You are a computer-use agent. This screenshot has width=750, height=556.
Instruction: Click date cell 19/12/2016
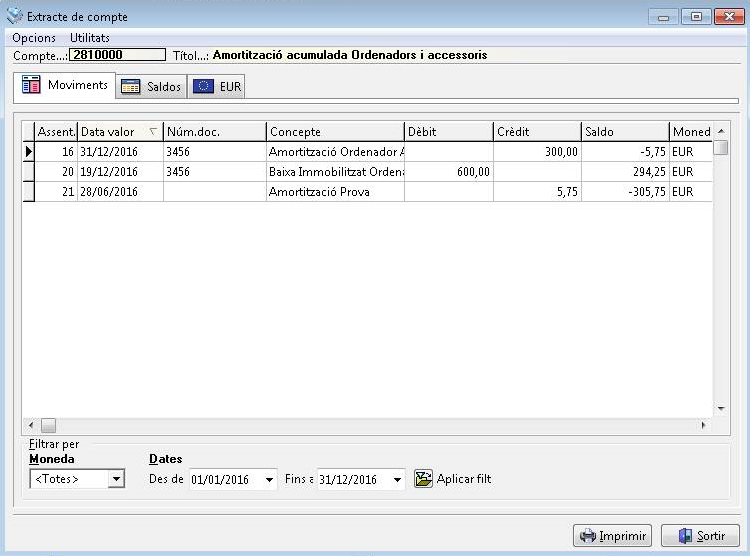(120, 172)
